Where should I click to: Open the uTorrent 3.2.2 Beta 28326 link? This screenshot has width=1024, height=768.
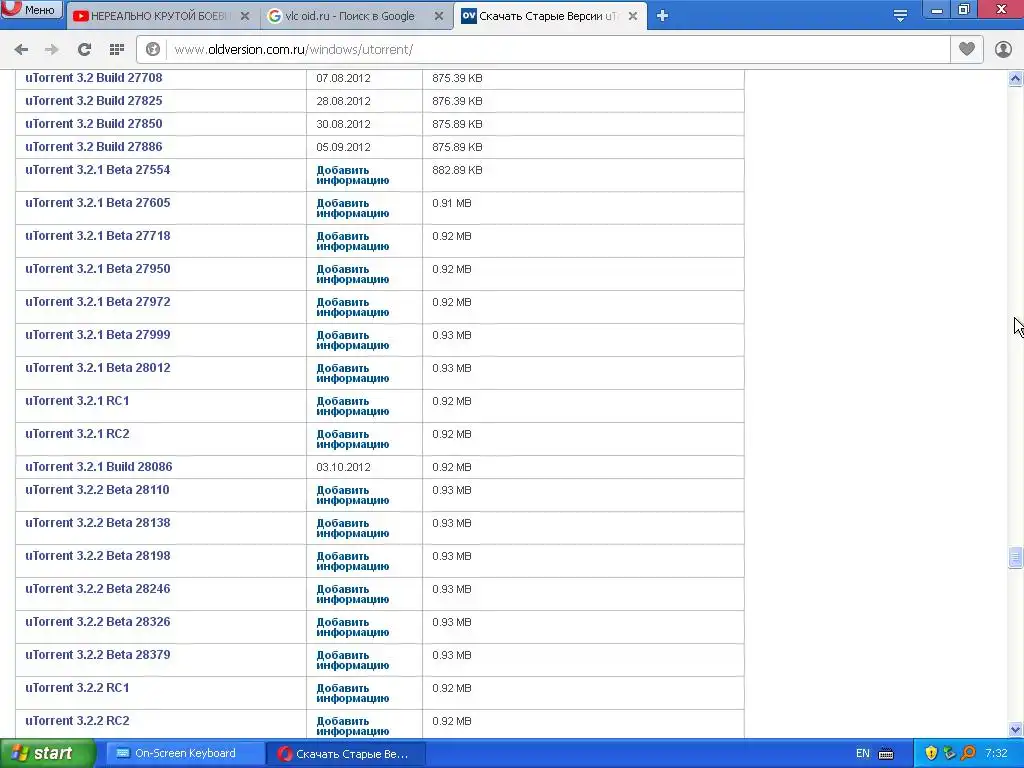[97, 622]
